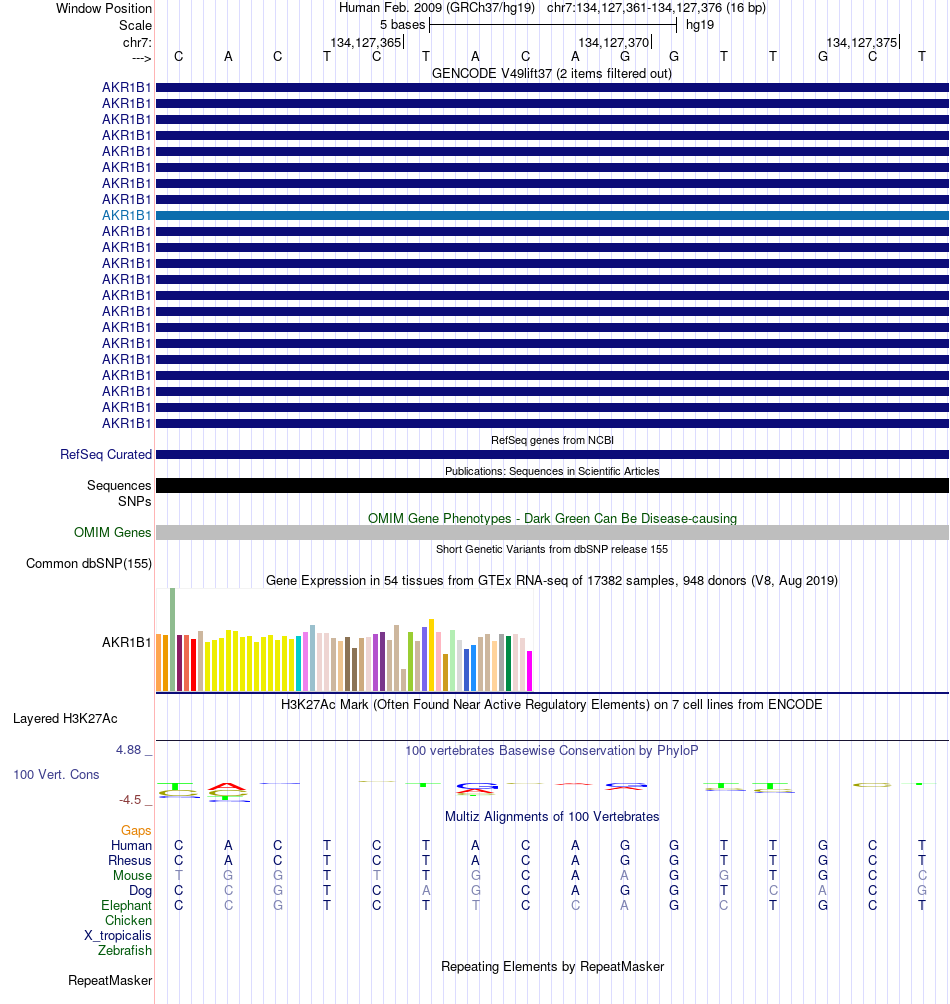
Task: Click the Mouse species label
Action: 133,875
